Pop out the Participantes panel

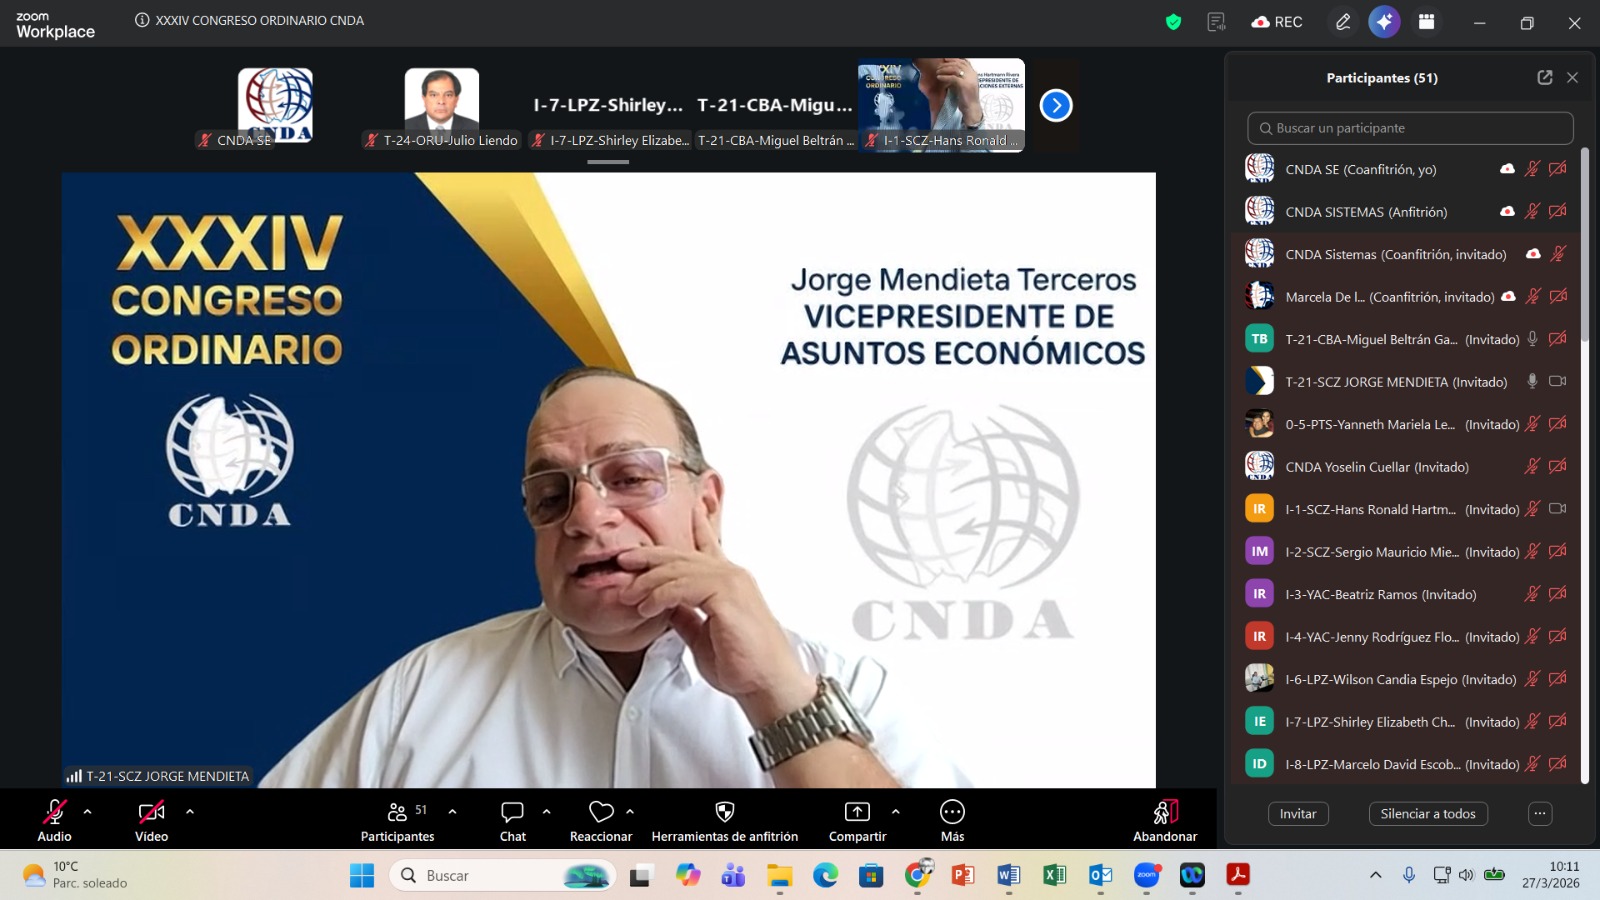click(x=1545, y=78)
